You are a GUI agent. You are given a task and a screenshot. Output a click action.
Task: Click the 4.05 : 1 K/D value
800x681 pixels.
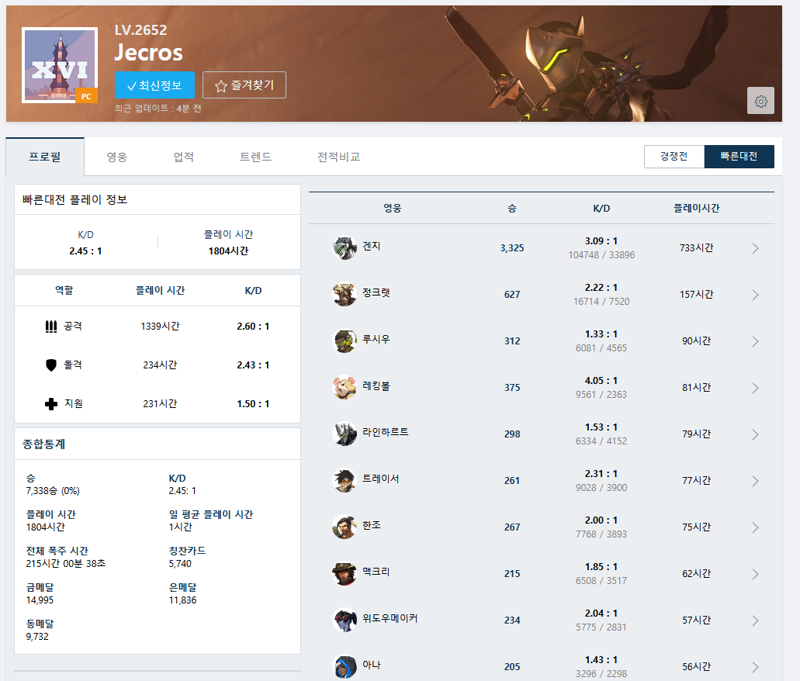pos(602,381)
